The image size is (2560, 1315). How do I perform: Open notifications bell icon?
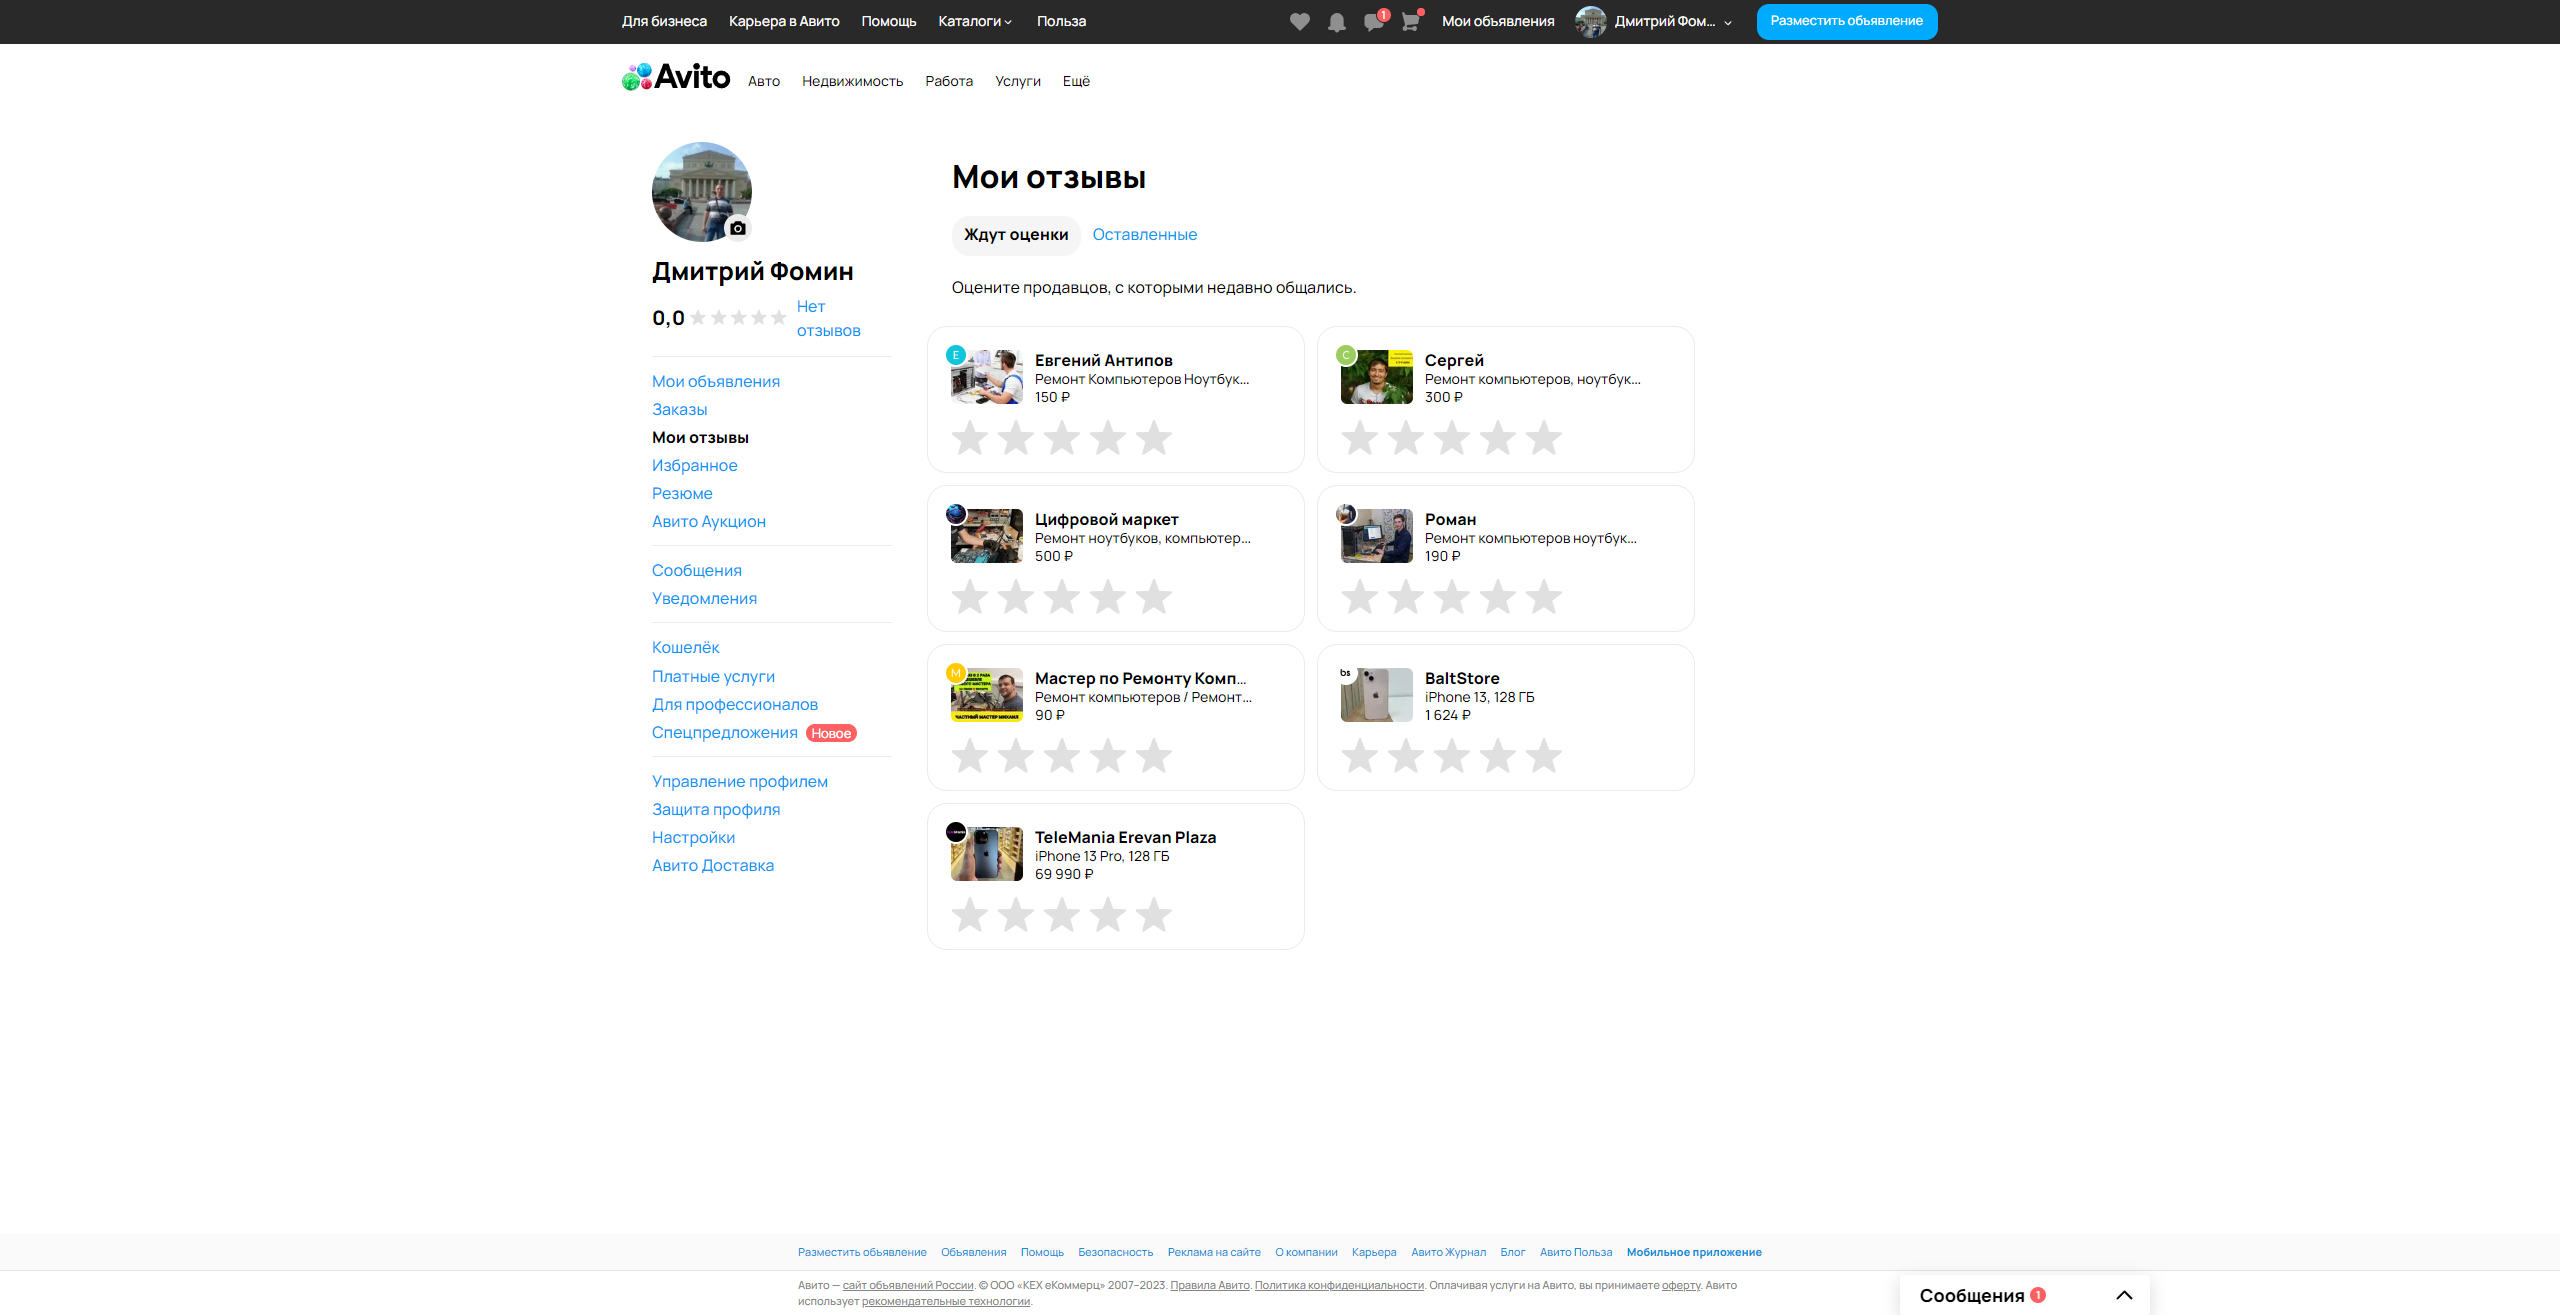[x=1336, y=21]
